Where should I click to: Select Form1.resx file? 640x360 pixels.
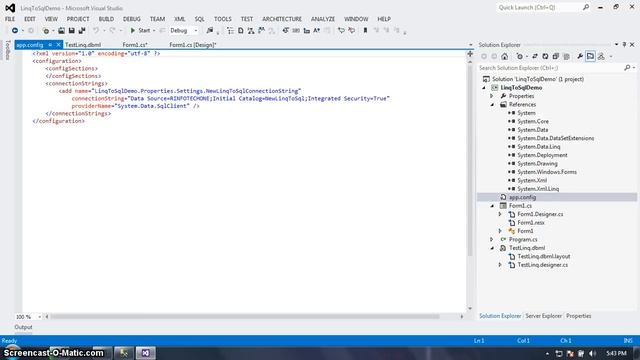[531, 223]
